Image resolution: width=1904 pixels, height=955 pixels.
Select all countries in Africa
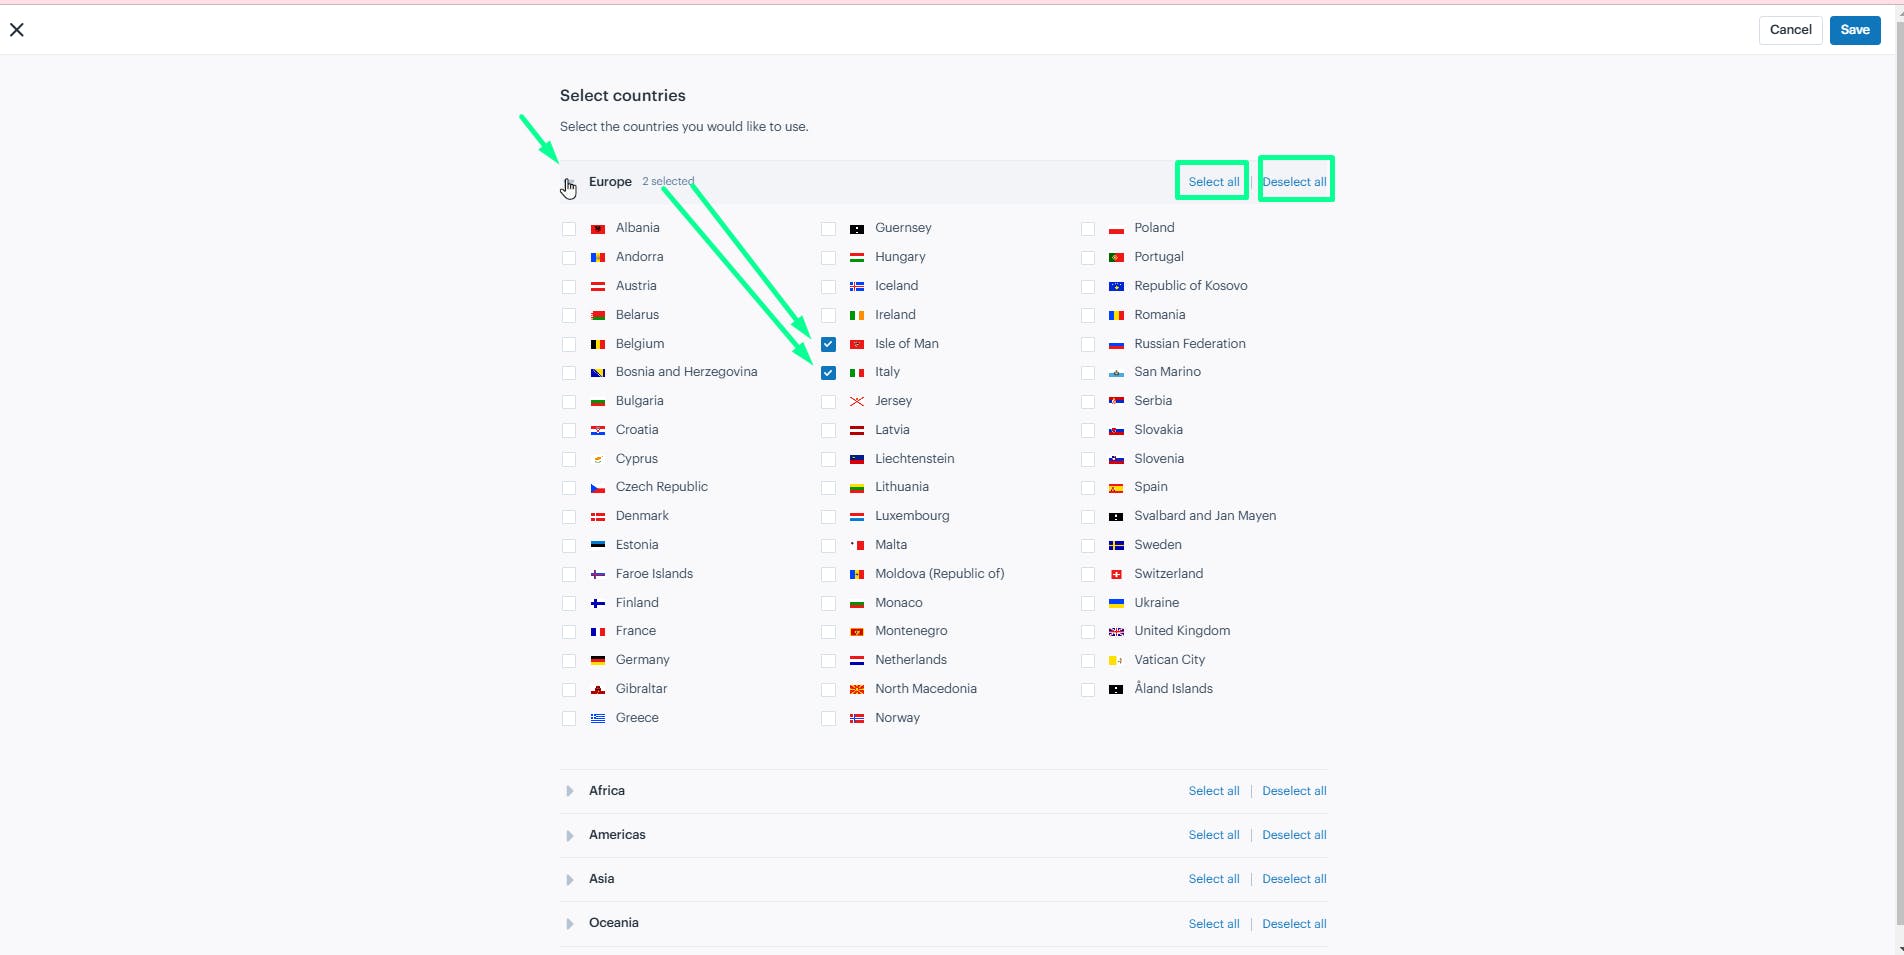tap(1213, 791)
